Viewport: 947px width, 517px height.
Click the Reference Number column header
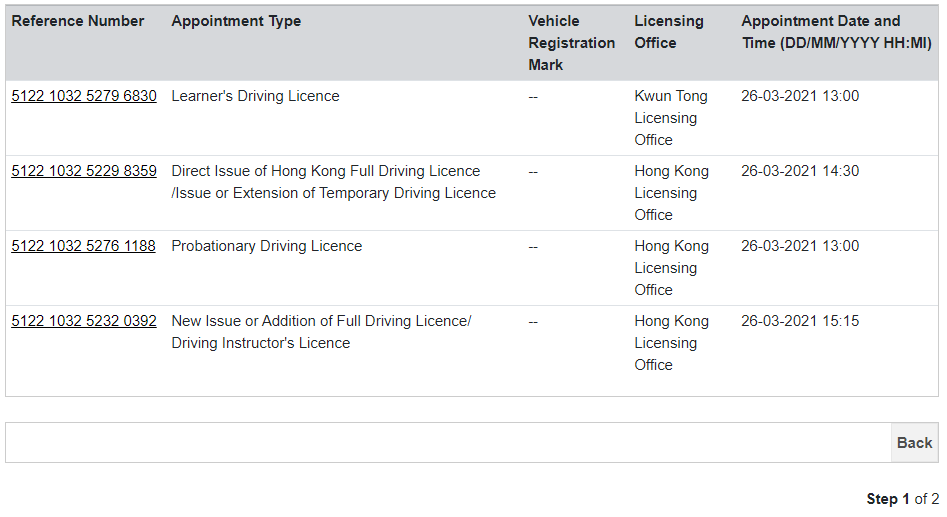coord(78,21)
